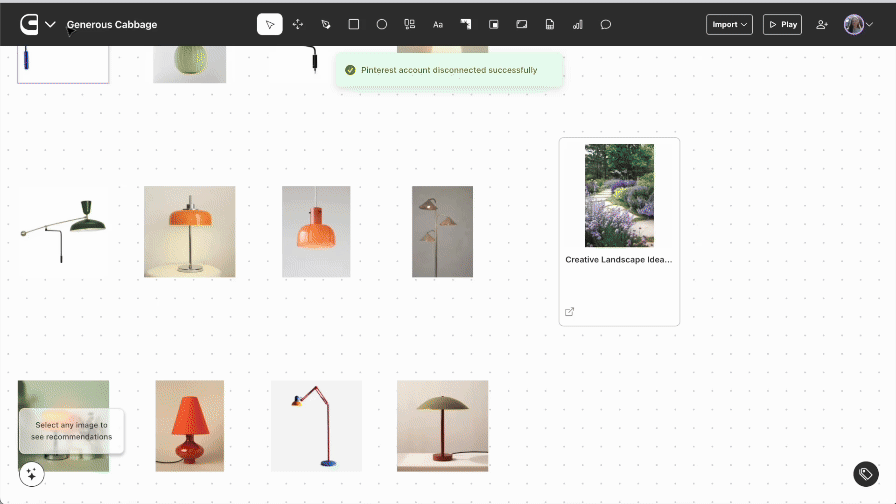The width and height of the screenshot is (896, 504).
Task: Select the move/pan tool
Action: (298, 24)
